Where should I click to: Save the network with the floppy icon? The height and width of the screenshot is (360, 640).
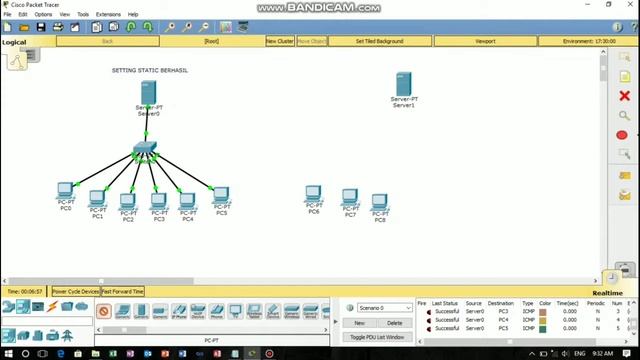click(x=41, y=27)
